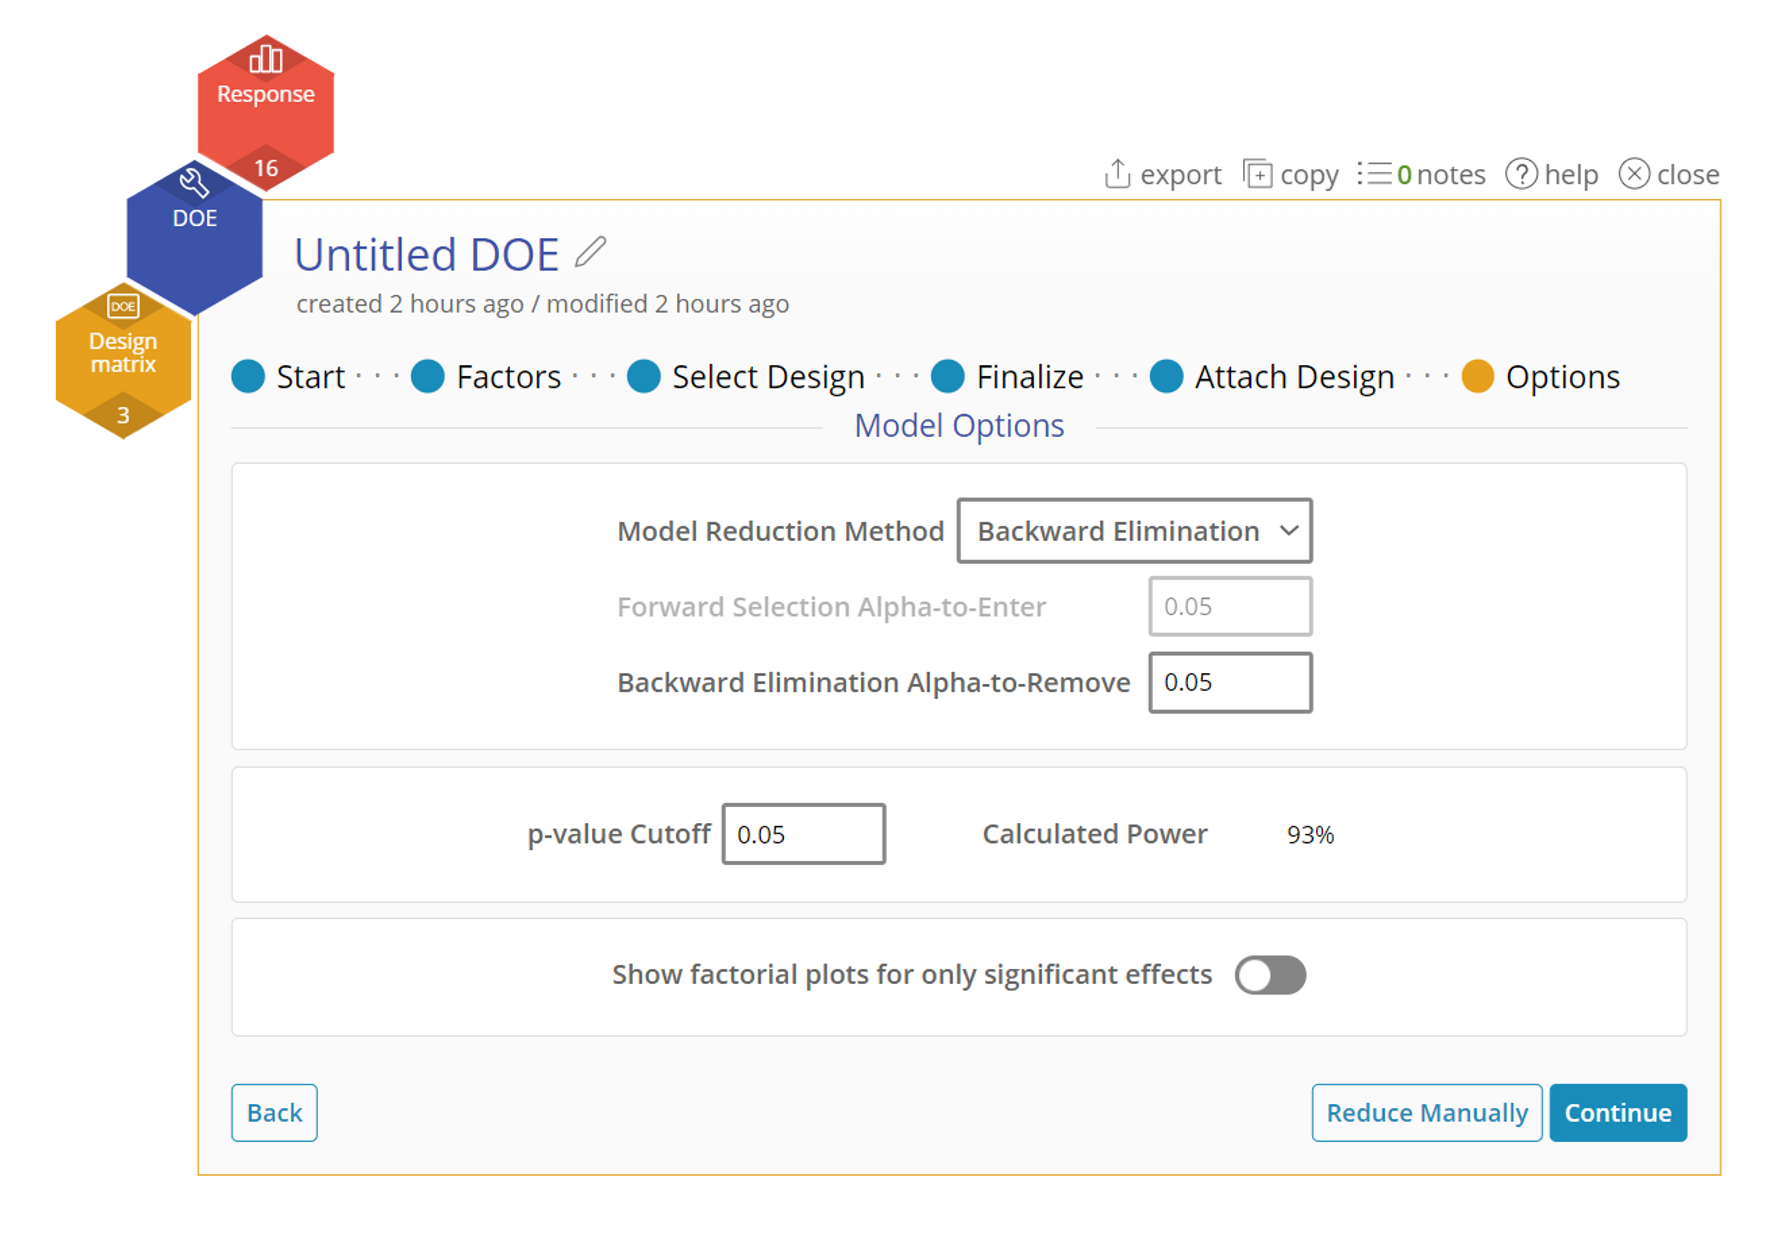This screenshot has width=1791, height=1236.
Task: Go to the Start step
Action: point(289,377)
